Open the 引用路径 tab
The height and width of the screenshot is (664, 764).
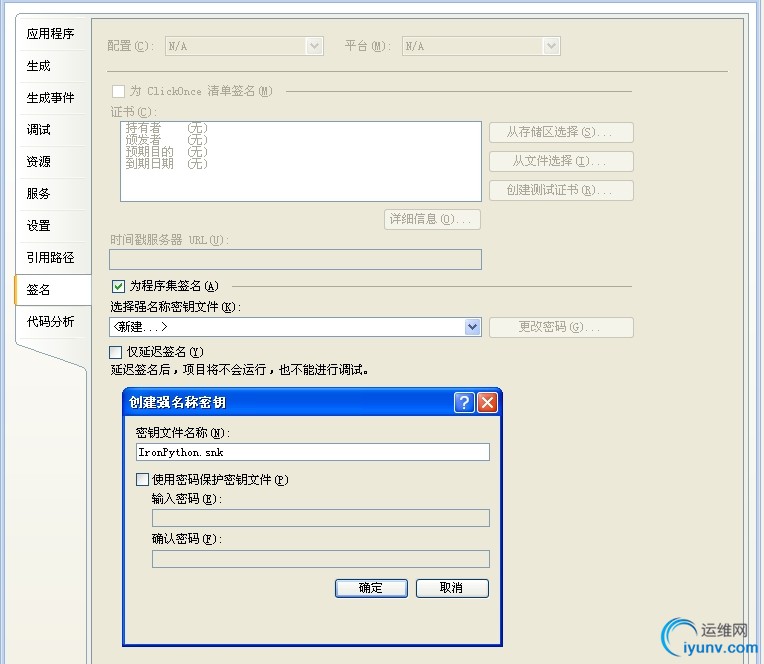pos(51,257)
